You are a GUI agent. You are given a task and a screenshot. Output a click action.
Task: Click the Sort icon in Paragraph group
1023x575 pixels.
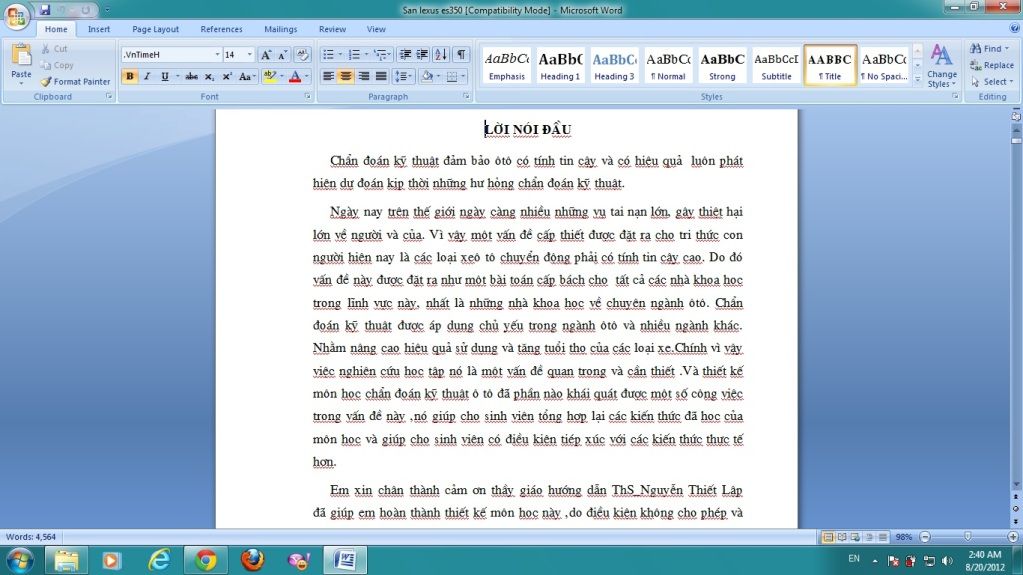pos(441,54)
